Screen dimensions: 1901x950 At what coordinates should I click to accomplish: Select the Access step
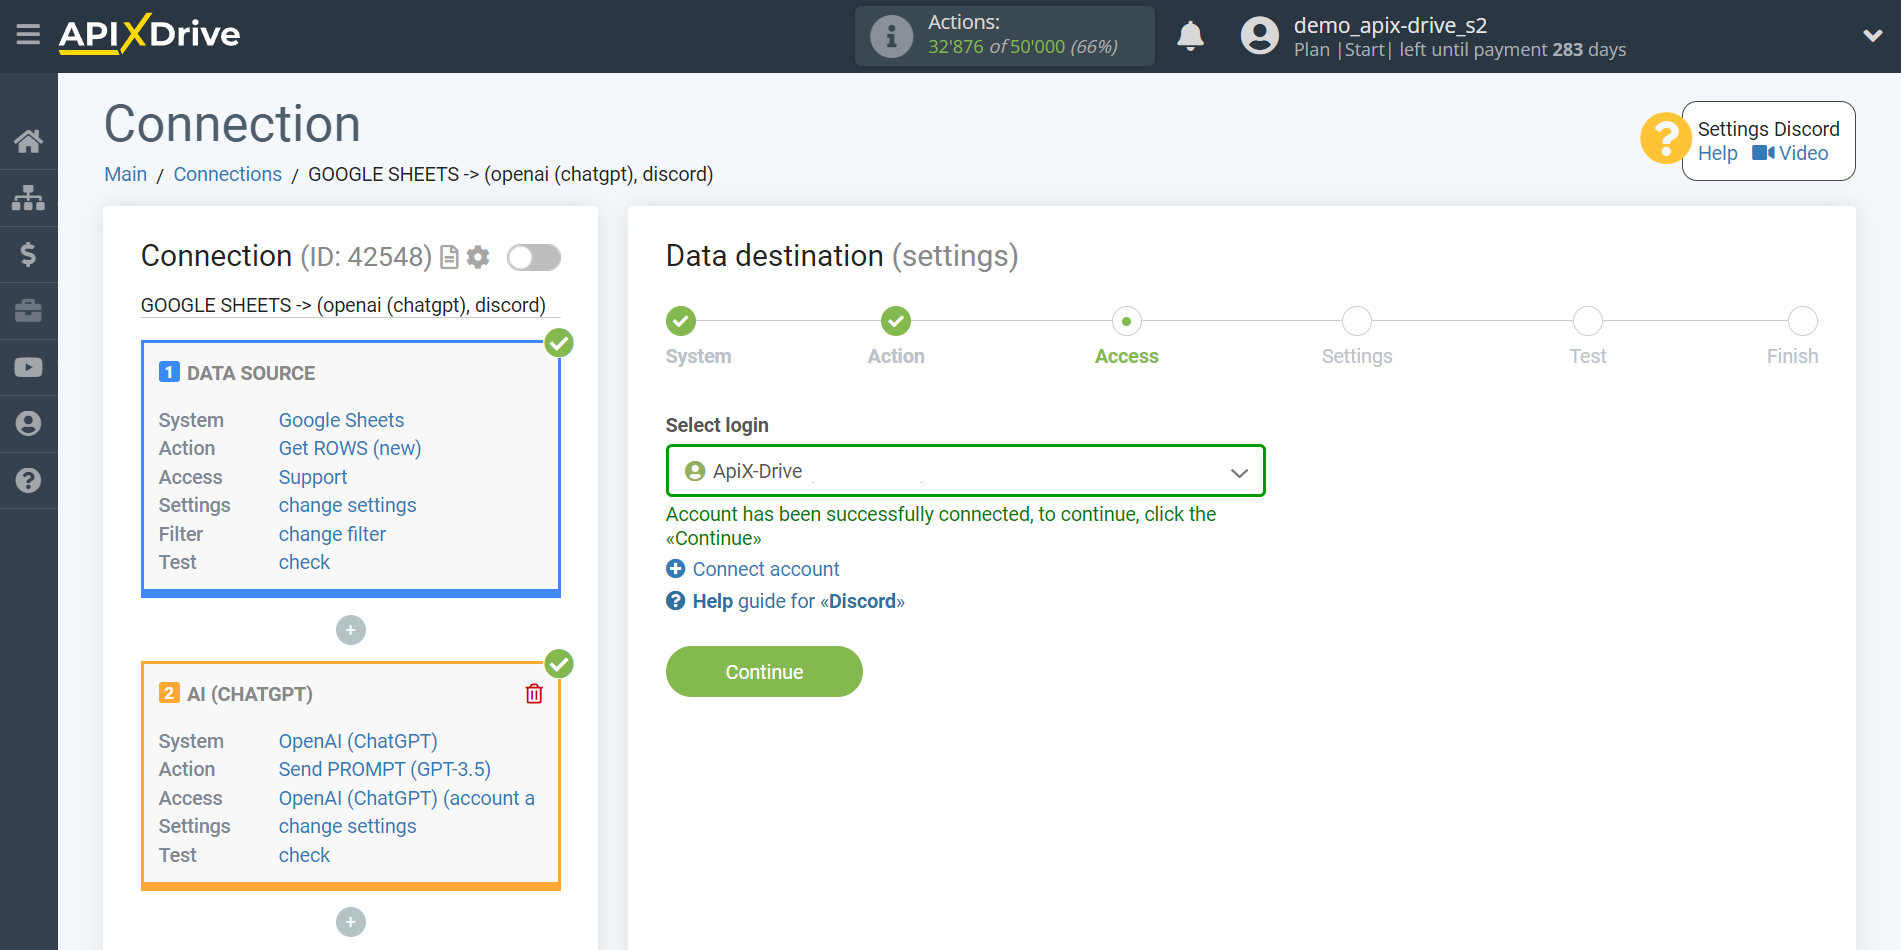click(x=1127, y=321)
